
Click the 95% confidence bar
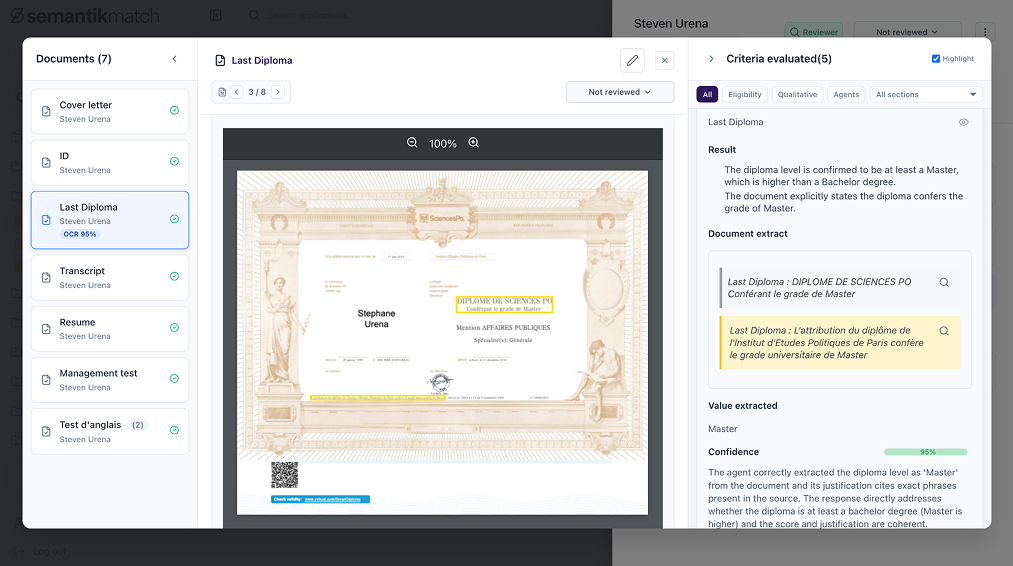pyautogui.click(x=926, y=452)
